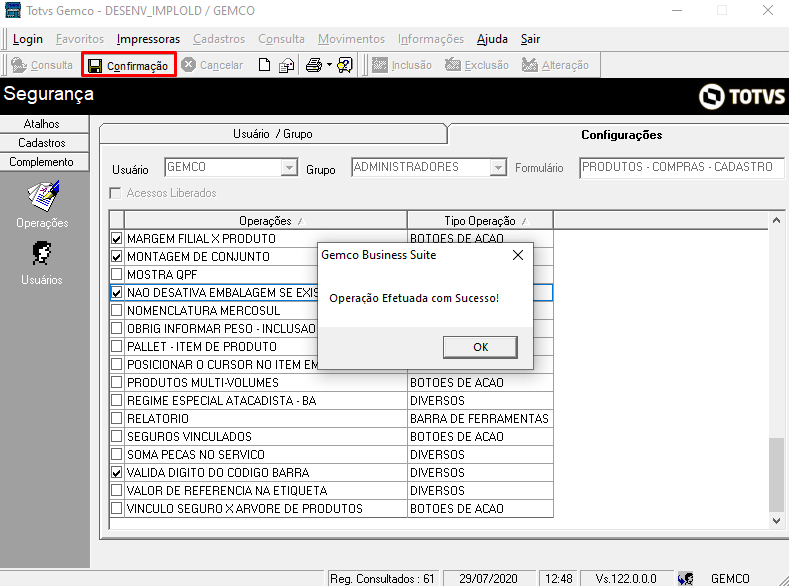Image resolution: width=789 pixels, height=586 pixels.
Task: Click the Cancelar toolbar icon
Action: tap(188, 65)
